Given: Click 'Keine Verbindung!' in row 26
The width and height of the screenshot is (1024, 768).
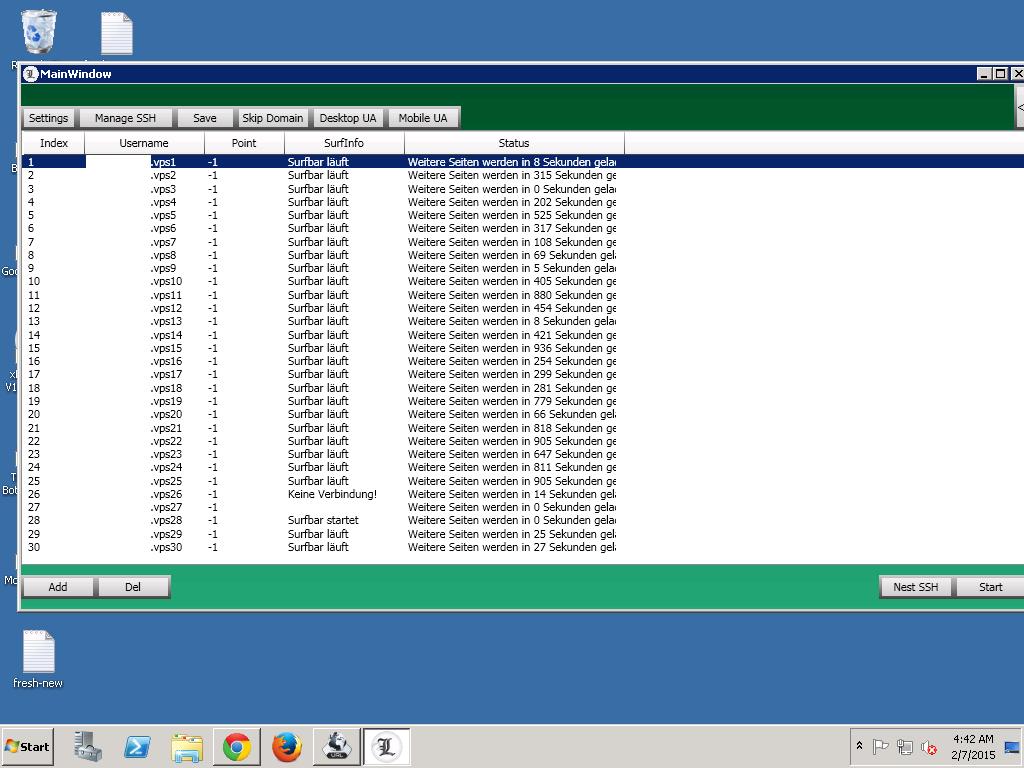Looking at the screenshot, I should (332, 494).
